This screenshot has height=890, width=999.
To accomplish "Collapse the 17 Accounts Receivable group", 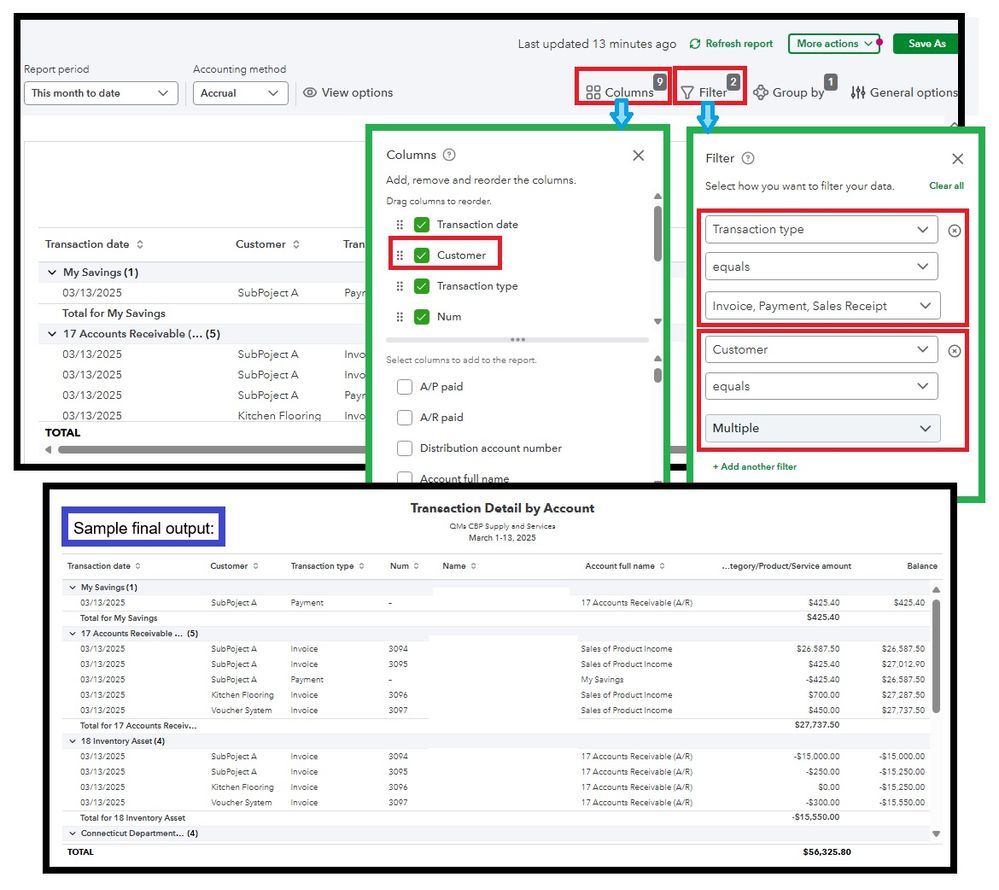I will click(x=52, y=333).
